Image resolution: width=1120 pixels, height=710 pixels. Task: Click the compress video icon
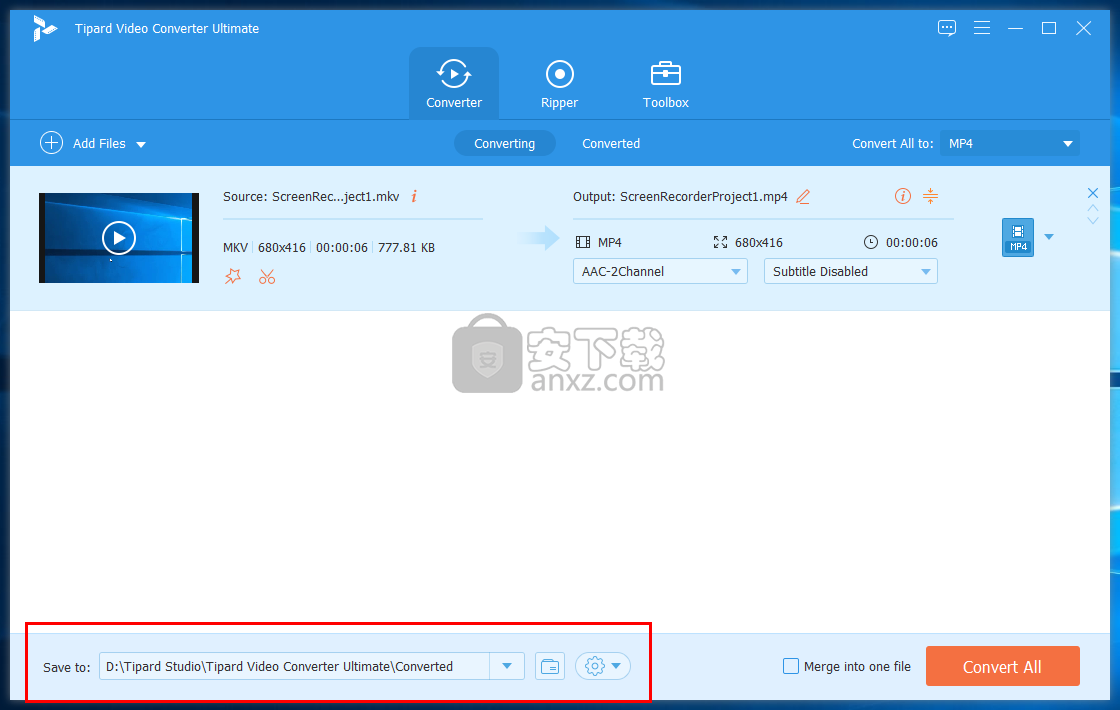coord(930,196)
